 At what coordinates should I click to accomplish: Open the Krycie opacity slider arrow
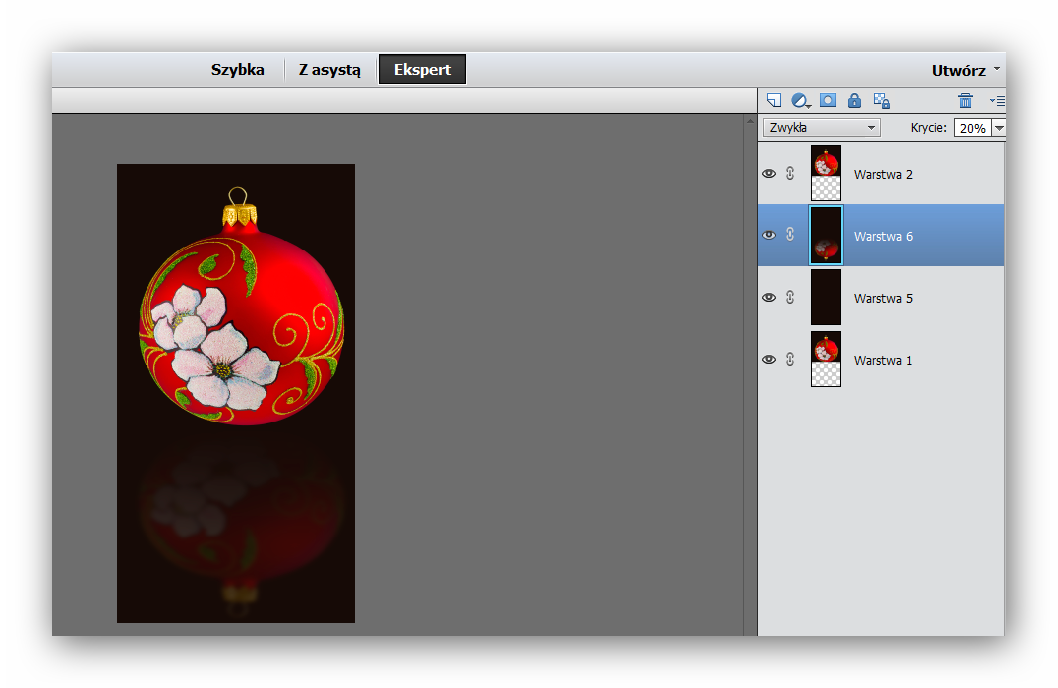pos(999,127)
